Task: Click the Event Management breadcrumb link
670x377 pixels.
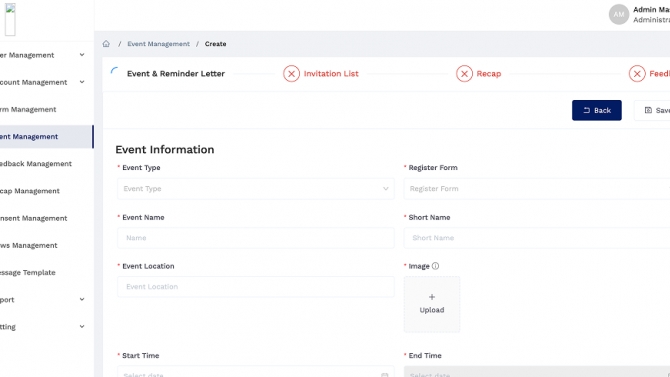Action: [x=158, y=44]
